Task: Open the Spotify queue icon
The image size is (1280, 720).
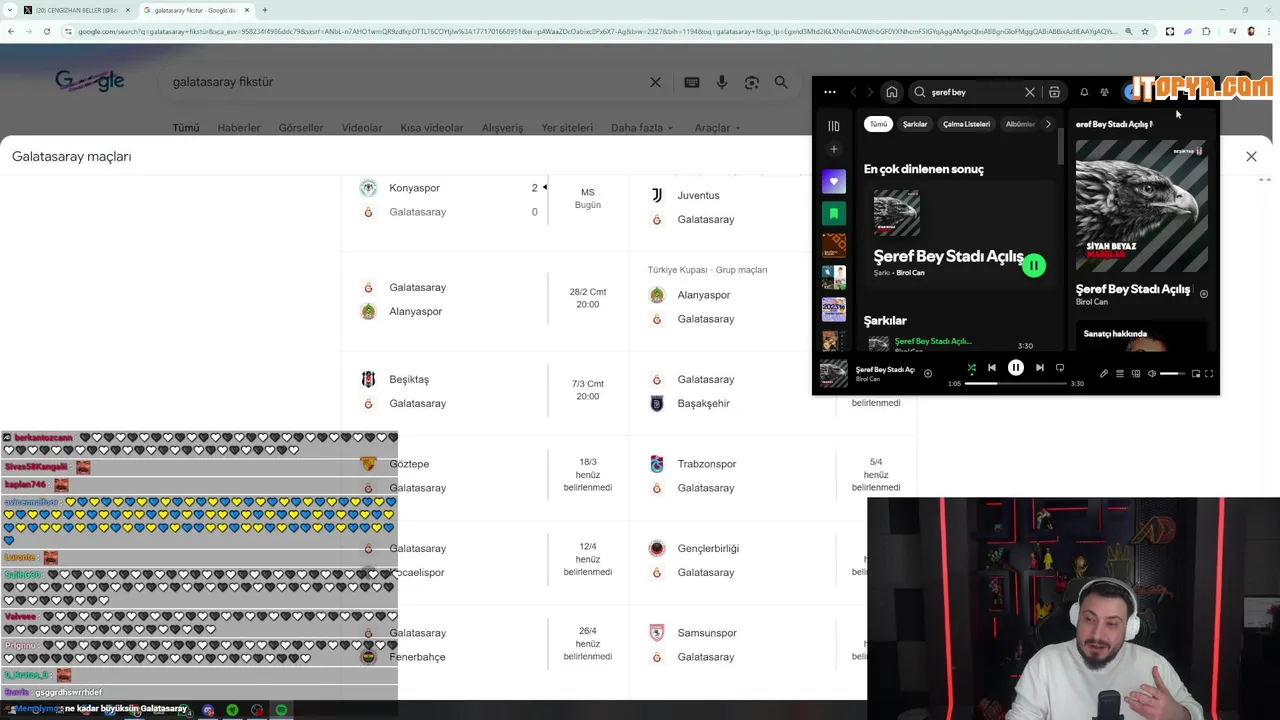Action: pyautogui.click(x=1120, y=374)
